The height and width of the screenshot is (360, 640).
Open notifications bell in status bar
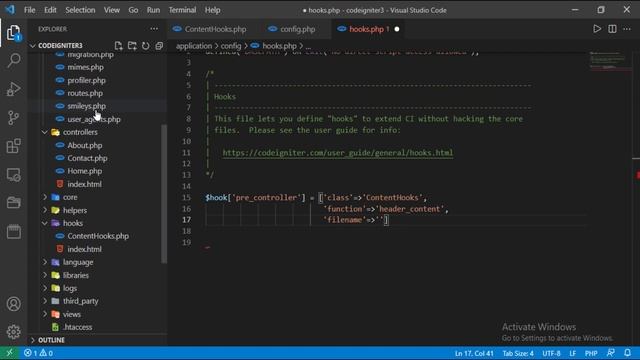pyautogui.click(x=627, y=353)
